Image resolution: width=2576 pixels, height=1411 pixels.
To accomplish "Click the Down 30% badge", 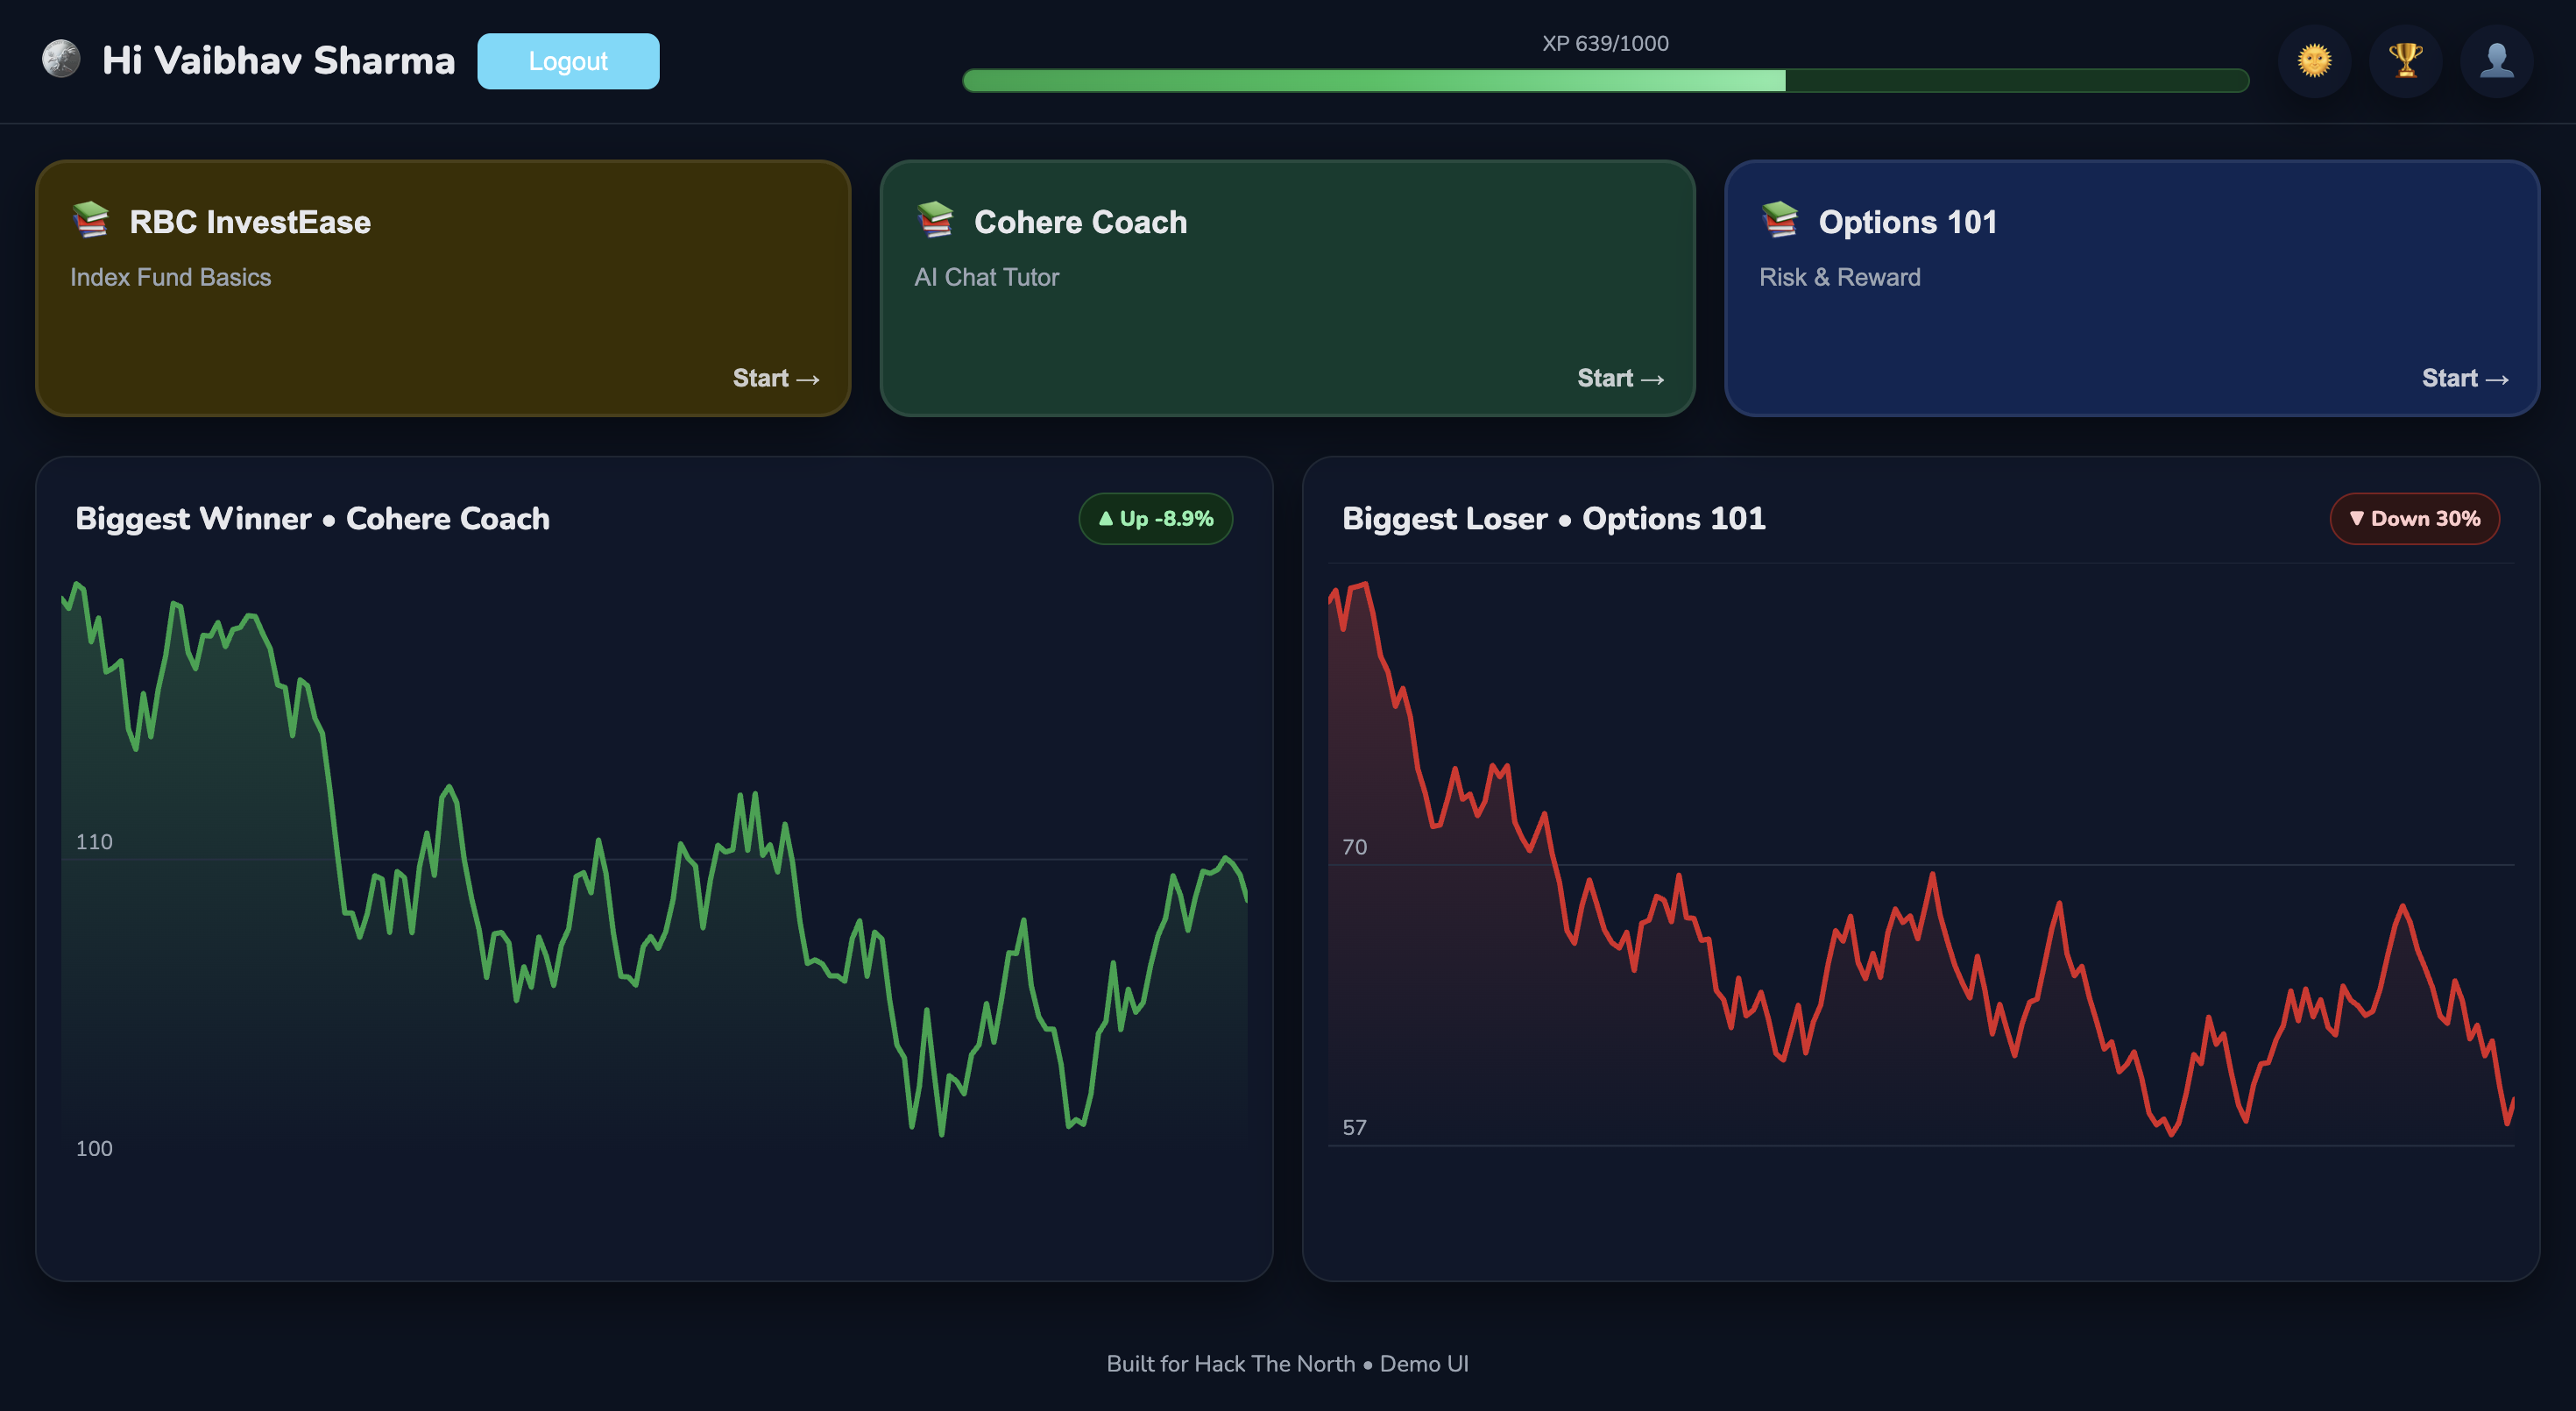I will (2414, 518).
